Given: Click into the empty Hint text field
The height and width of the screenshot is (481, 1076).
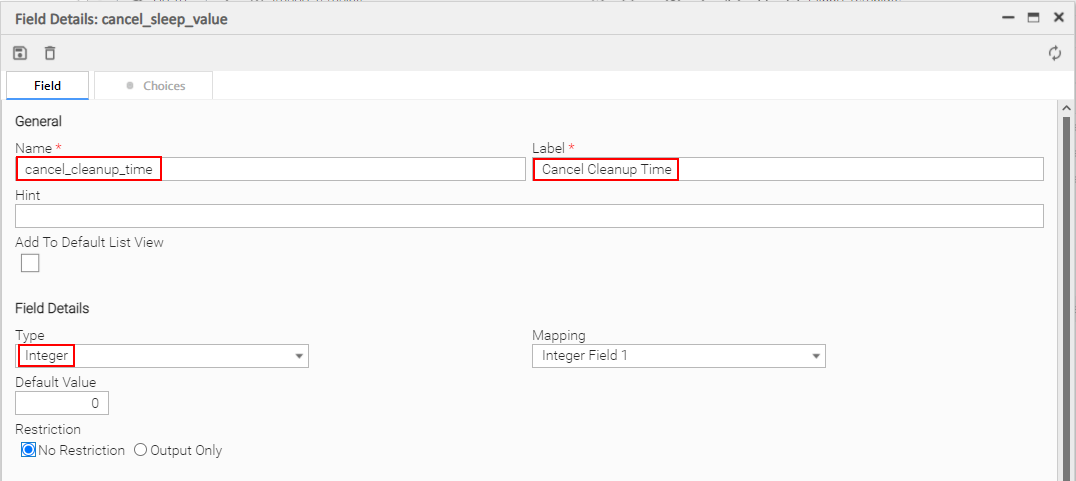Looking at the screenshot, I should point(529,216).
